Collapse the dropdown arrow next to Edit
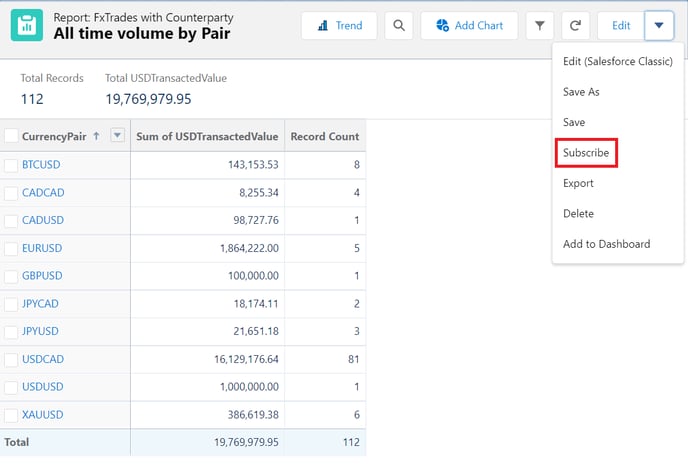688x465 pixels. (659, 26)
